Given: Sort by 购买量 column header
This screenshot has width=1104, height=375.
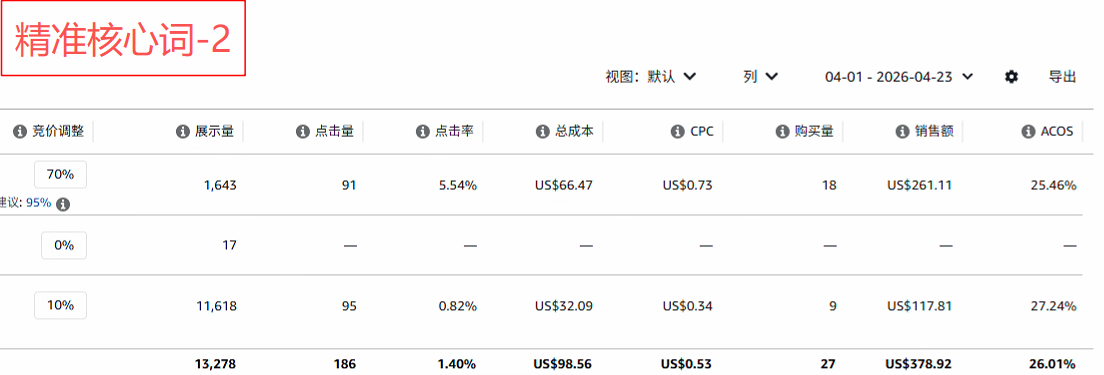Looking at the screenshot, I should [814, 132].
